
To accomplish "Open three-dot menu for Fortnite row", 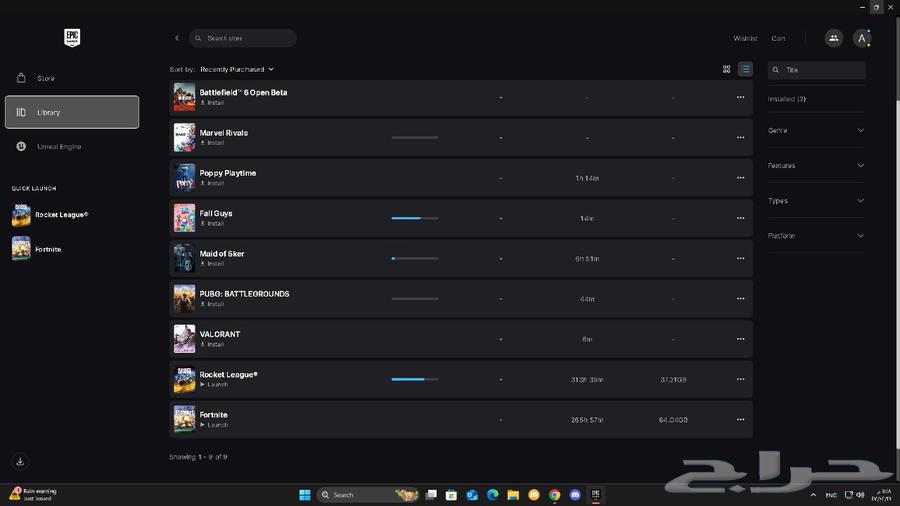I will click(x=740, y=420).
